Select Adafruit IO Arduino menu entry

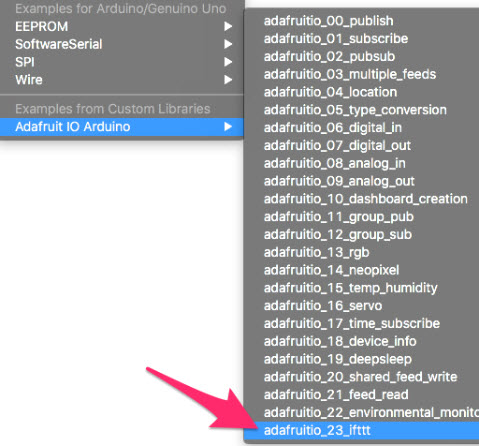coord(122,127)
